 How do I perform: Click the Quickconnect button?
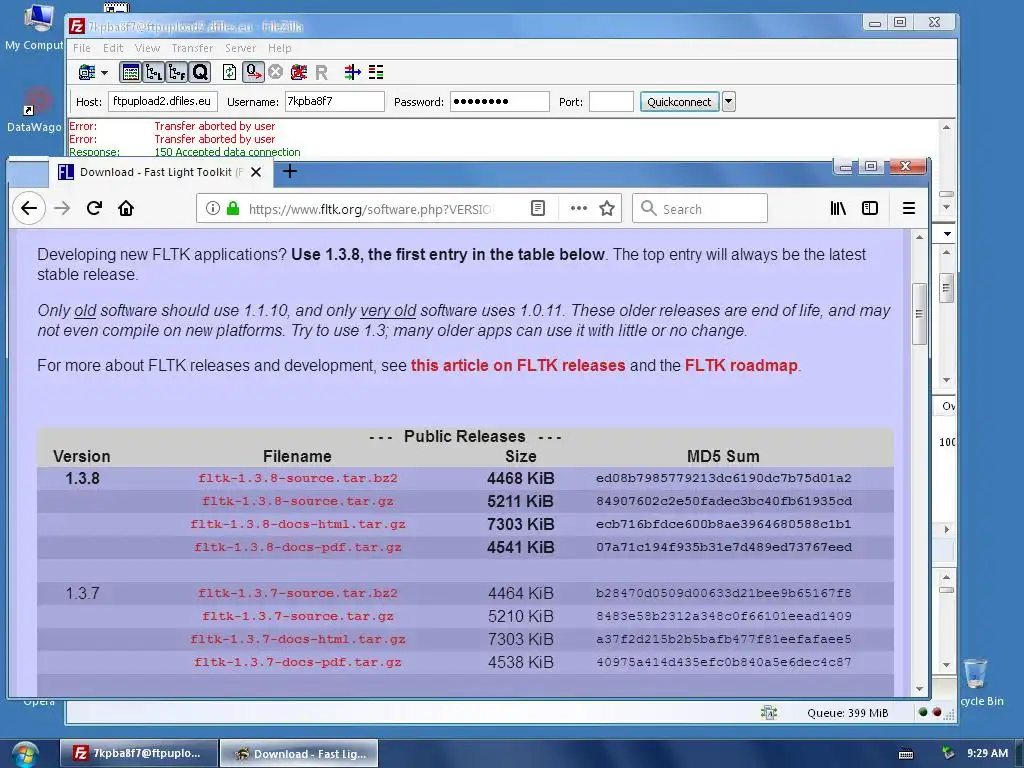click(x=679, y=101)
